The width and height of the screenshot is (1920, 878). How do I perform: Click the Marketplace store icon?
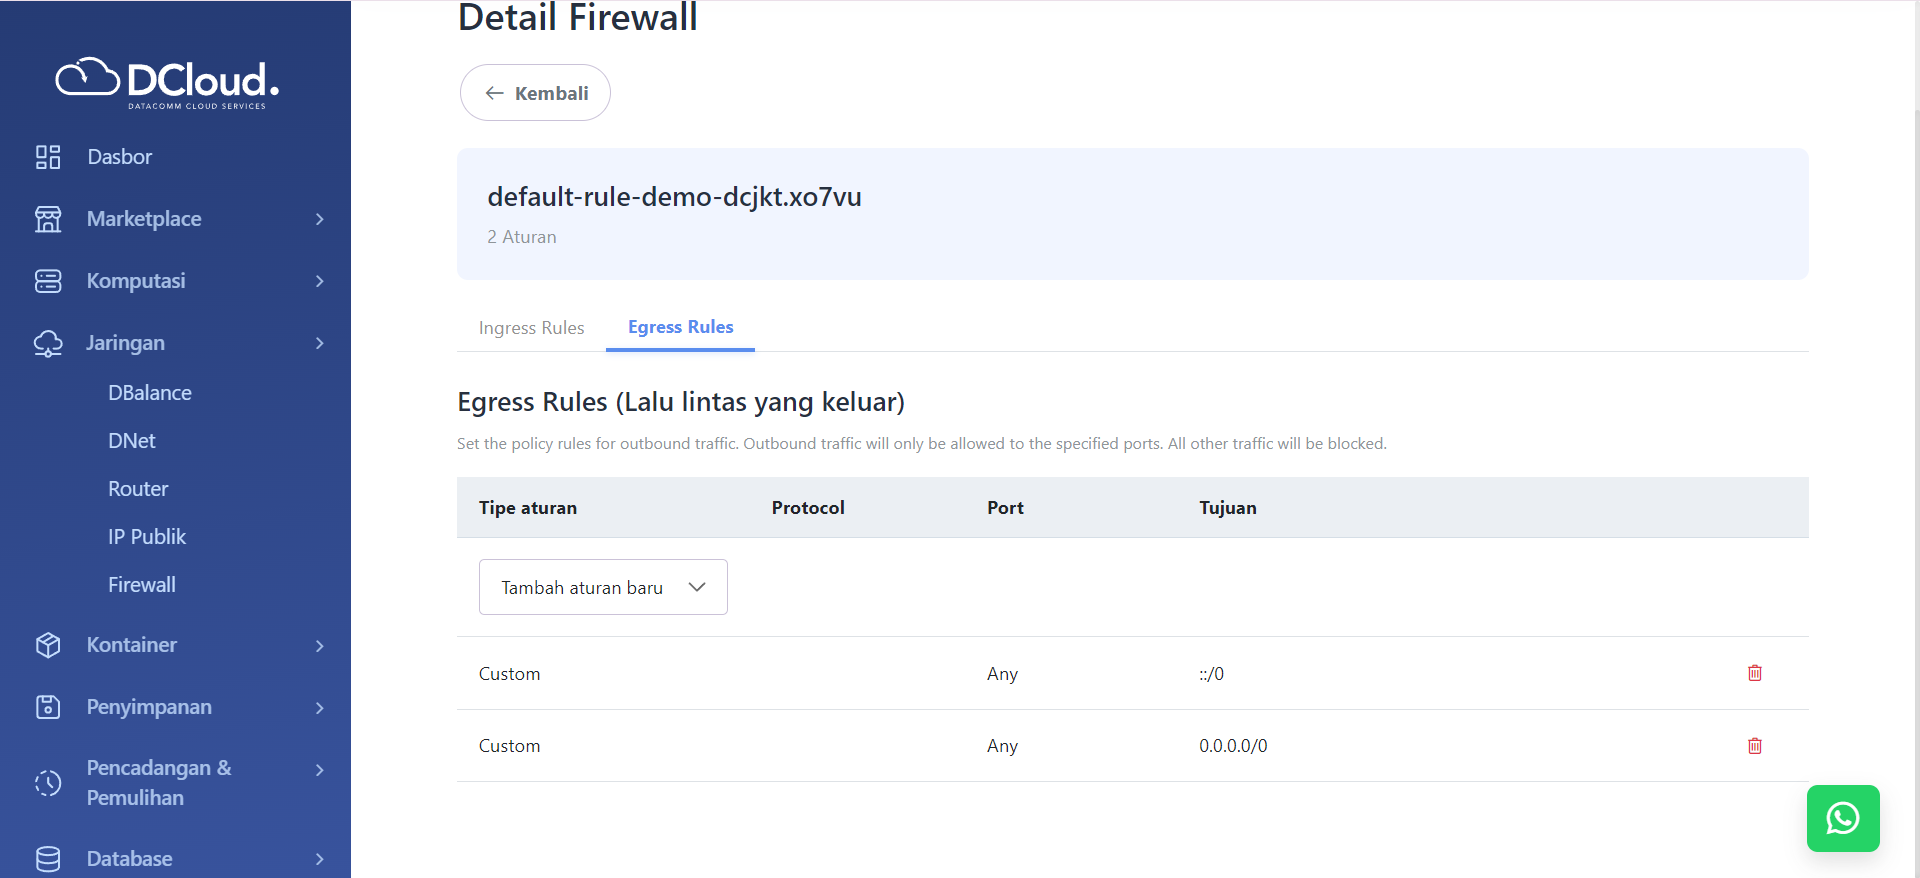tap(48, 219)
